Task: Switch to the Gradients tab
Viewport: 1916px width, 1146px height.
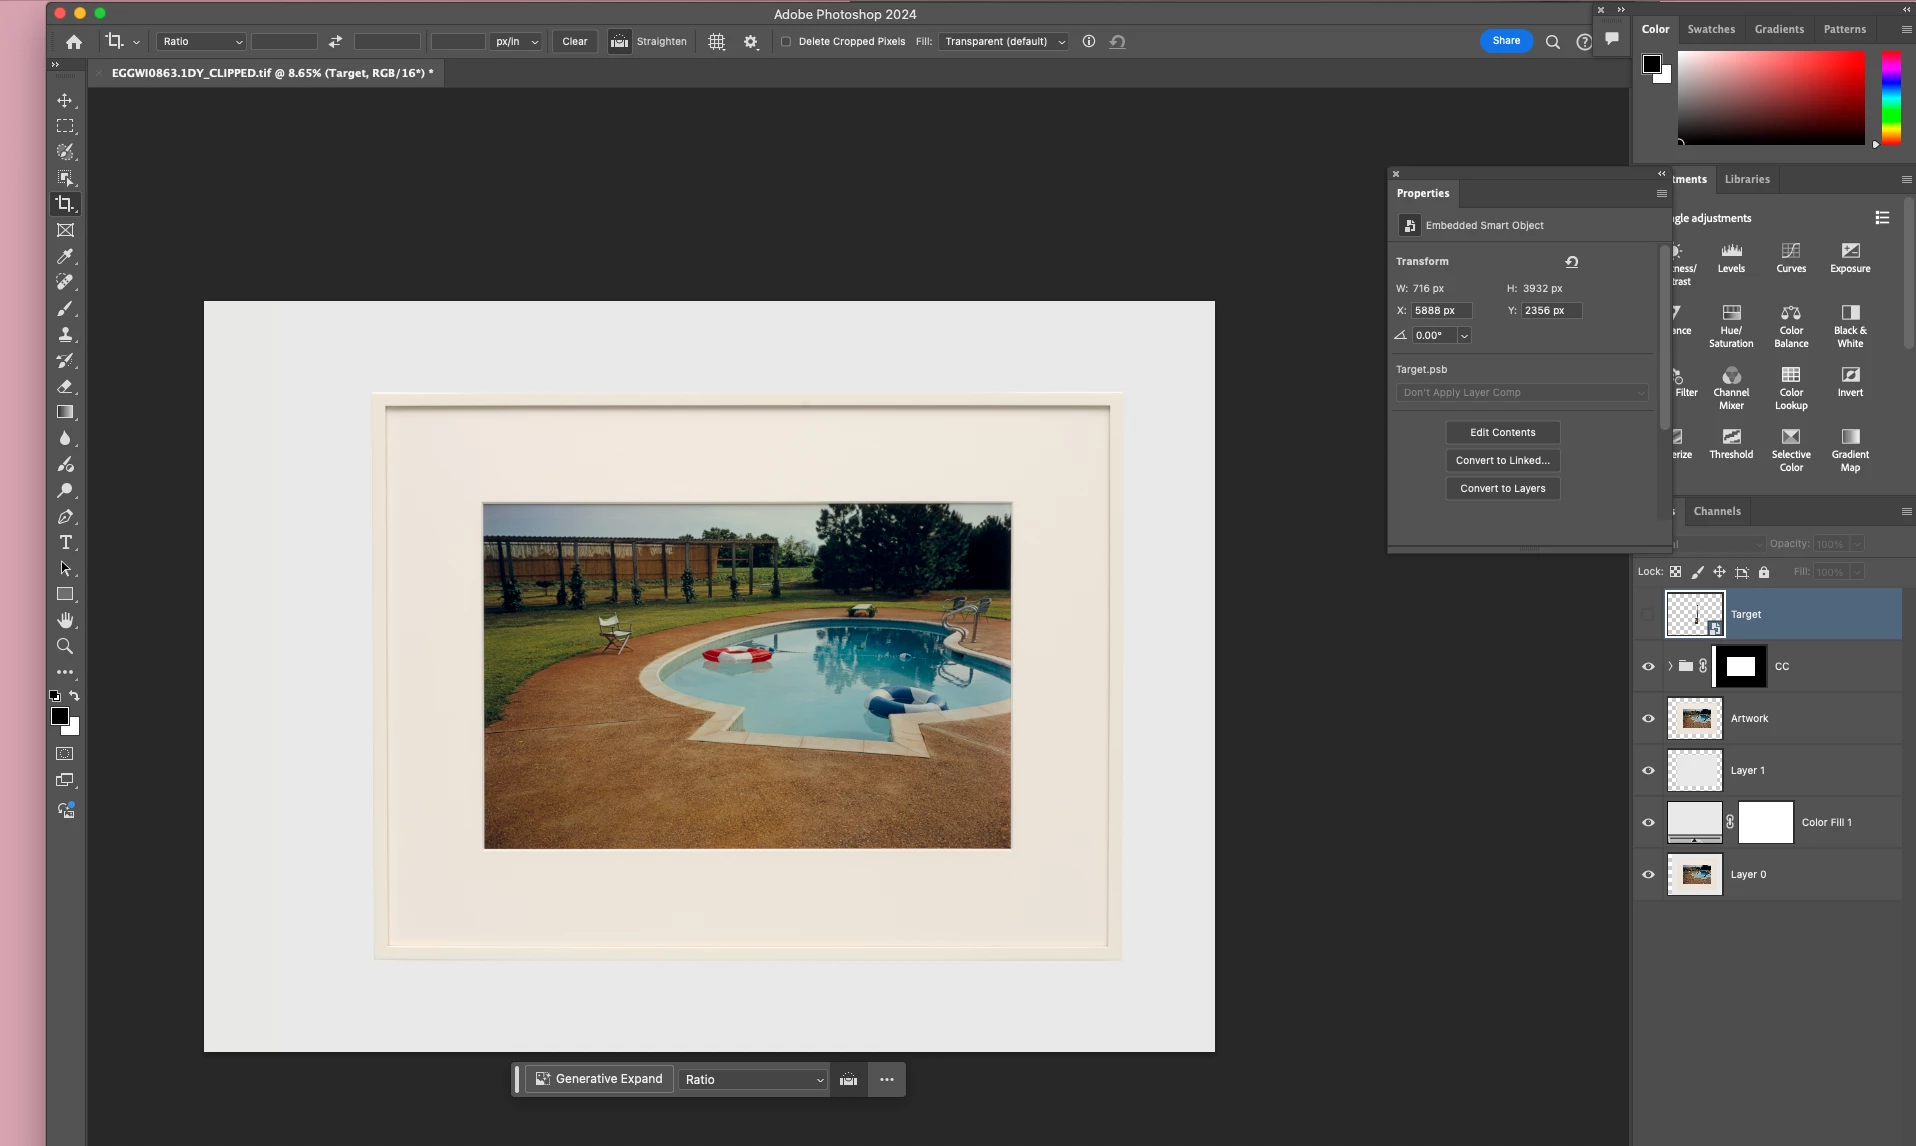Action: click(x=1779, y=29)
